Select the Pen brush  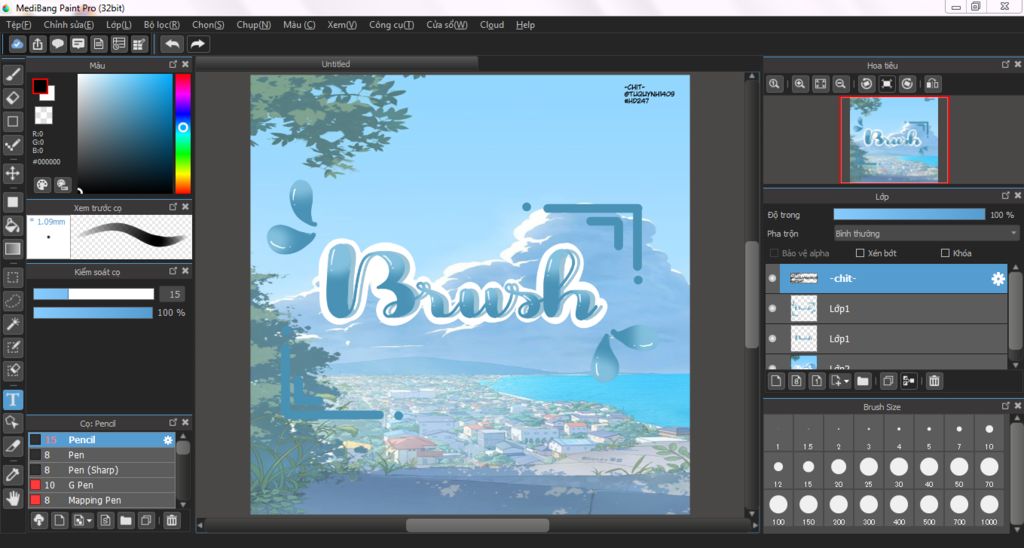click(x=102, y=455)
